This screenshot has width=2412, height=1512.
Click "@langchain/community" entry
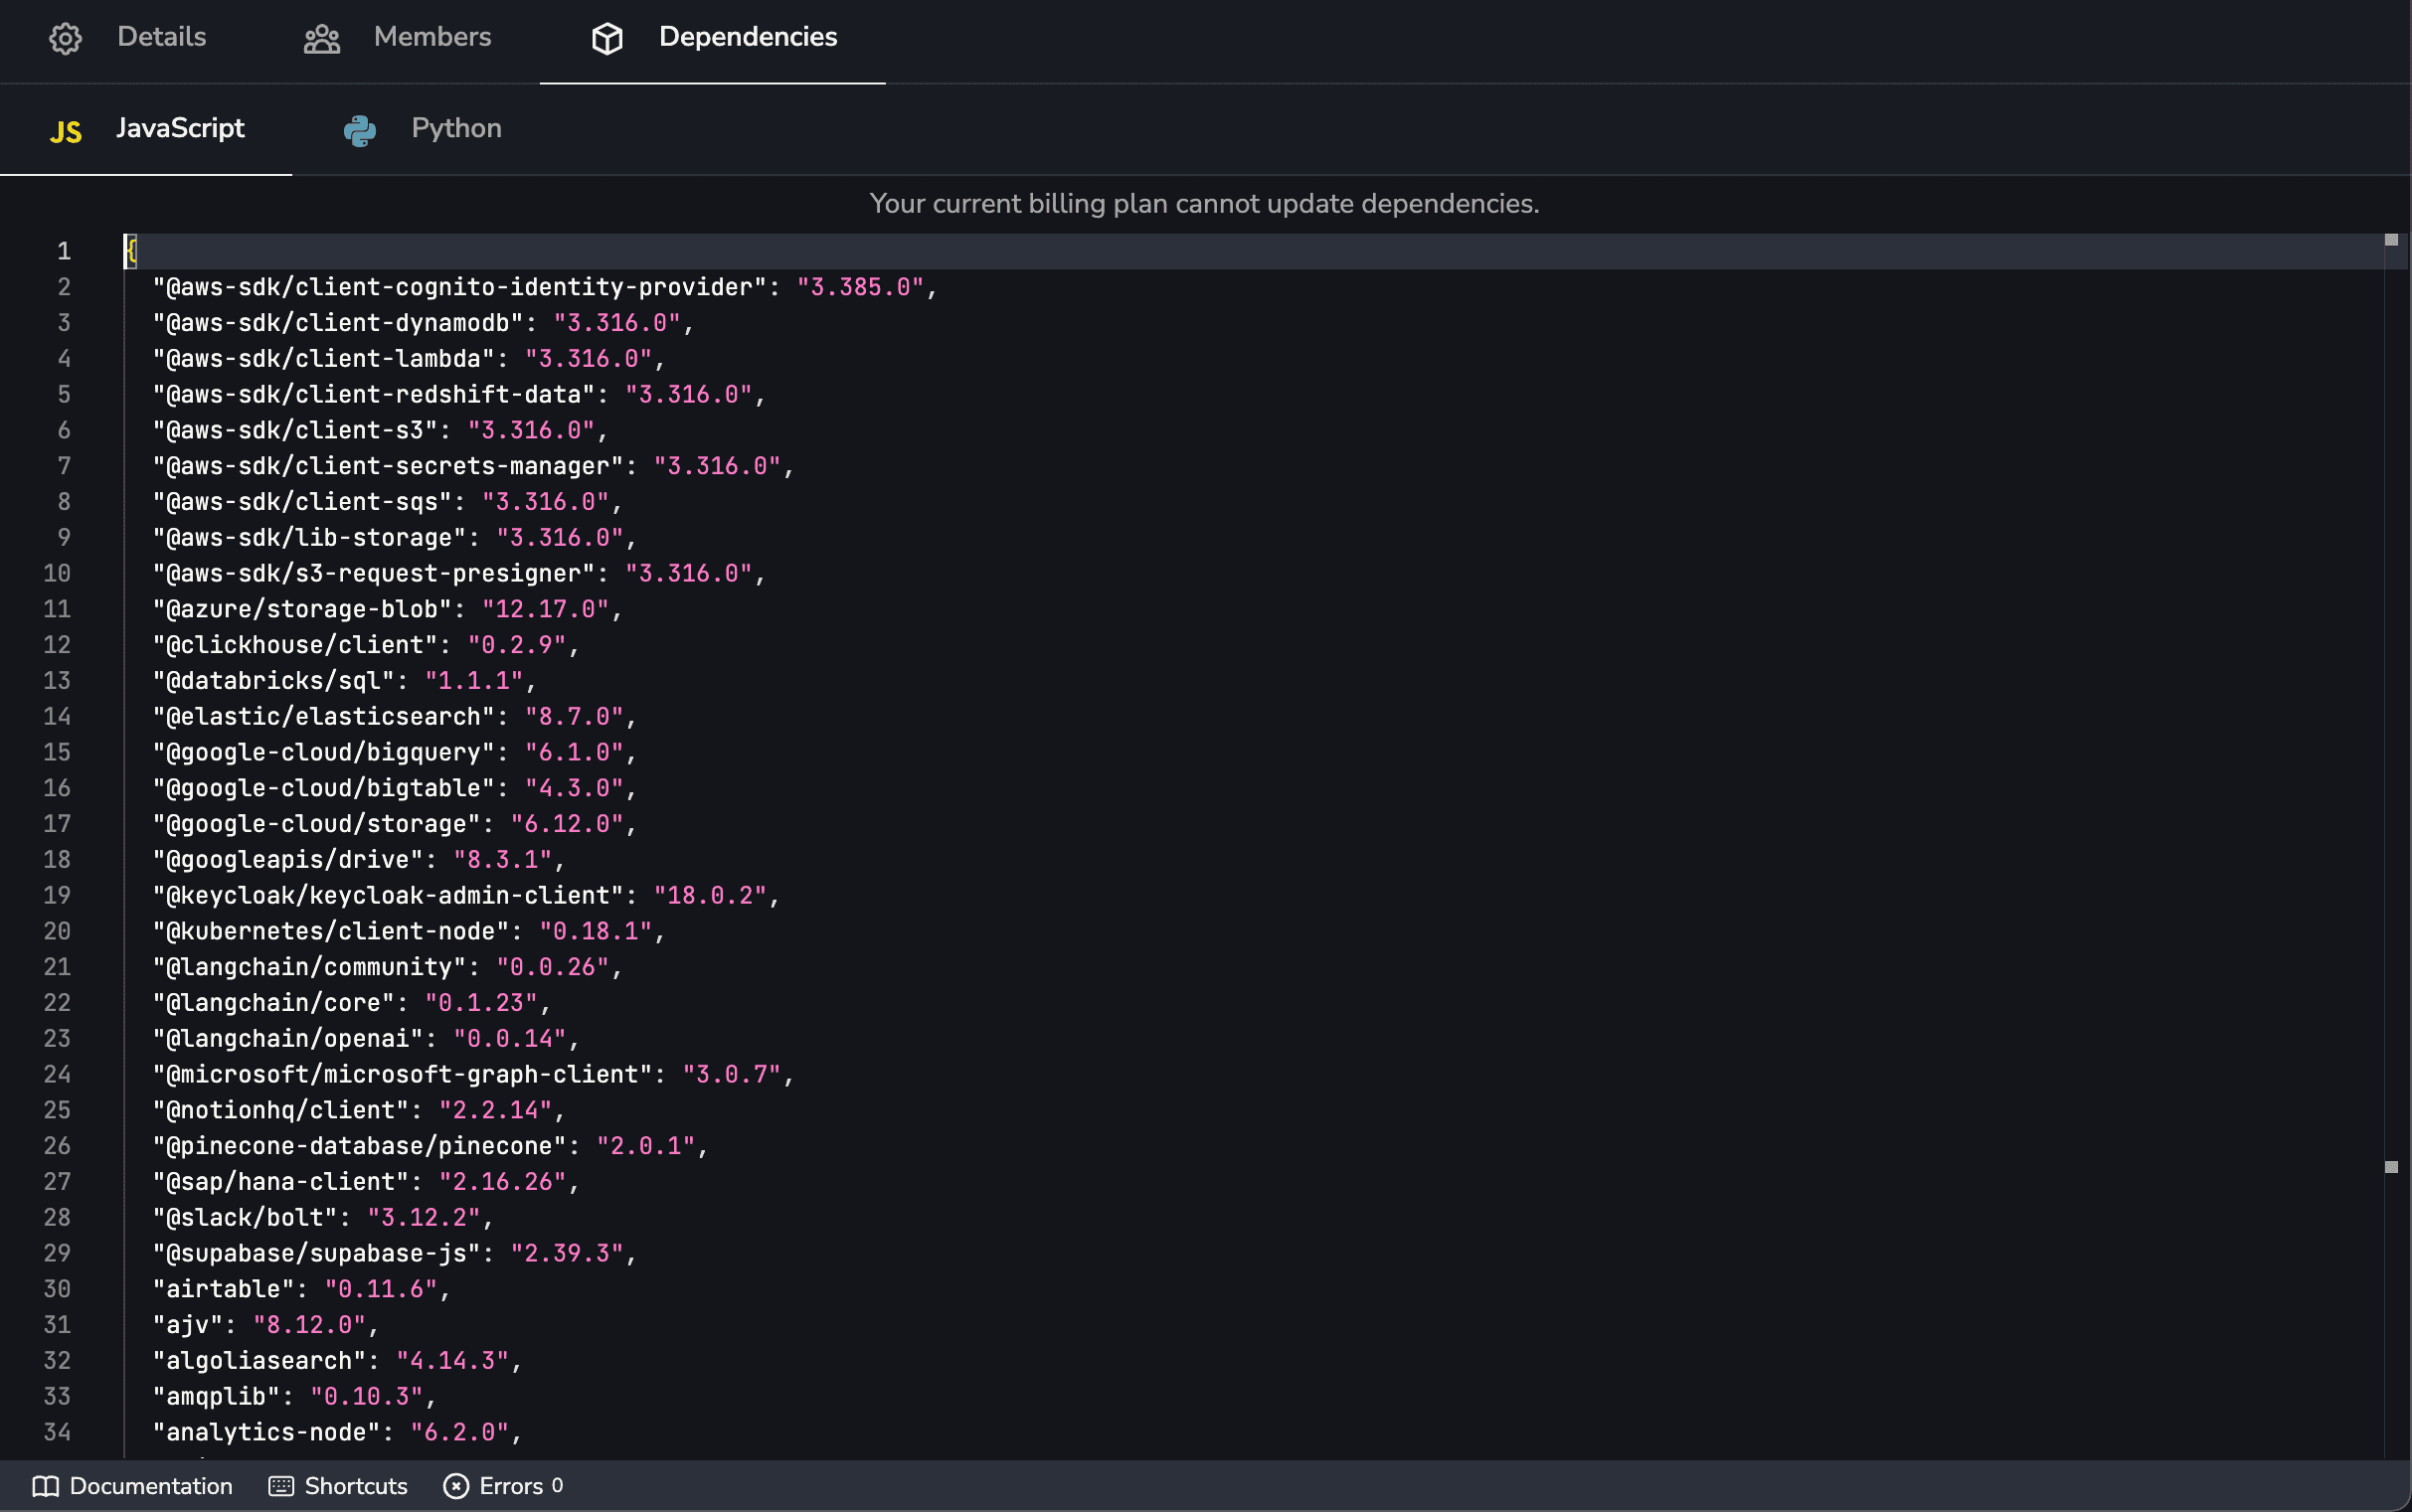click(387, 968)
